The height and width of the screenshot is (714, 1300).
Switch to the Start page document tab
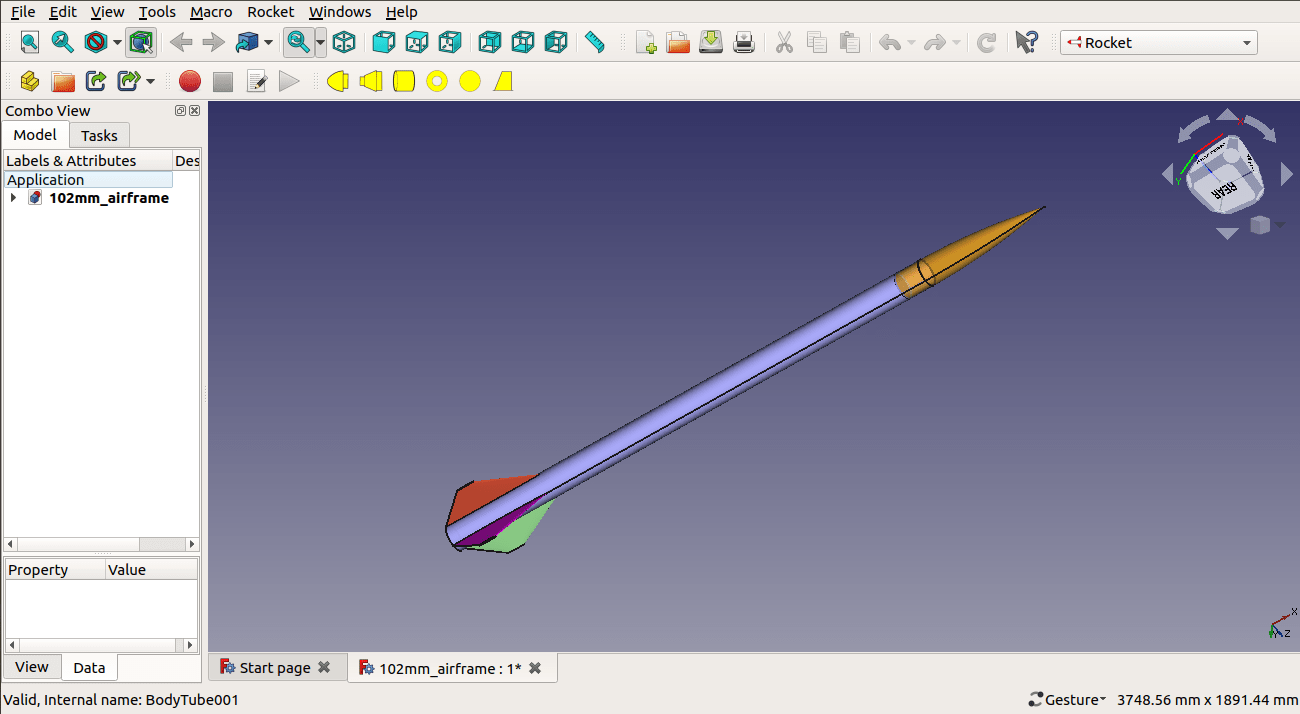click(274, 668)
